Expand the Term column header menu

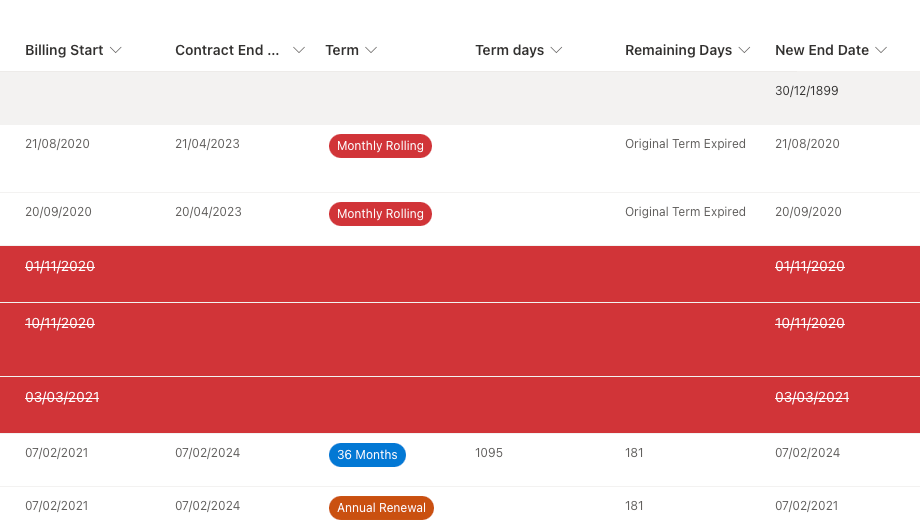click(371, 50)
